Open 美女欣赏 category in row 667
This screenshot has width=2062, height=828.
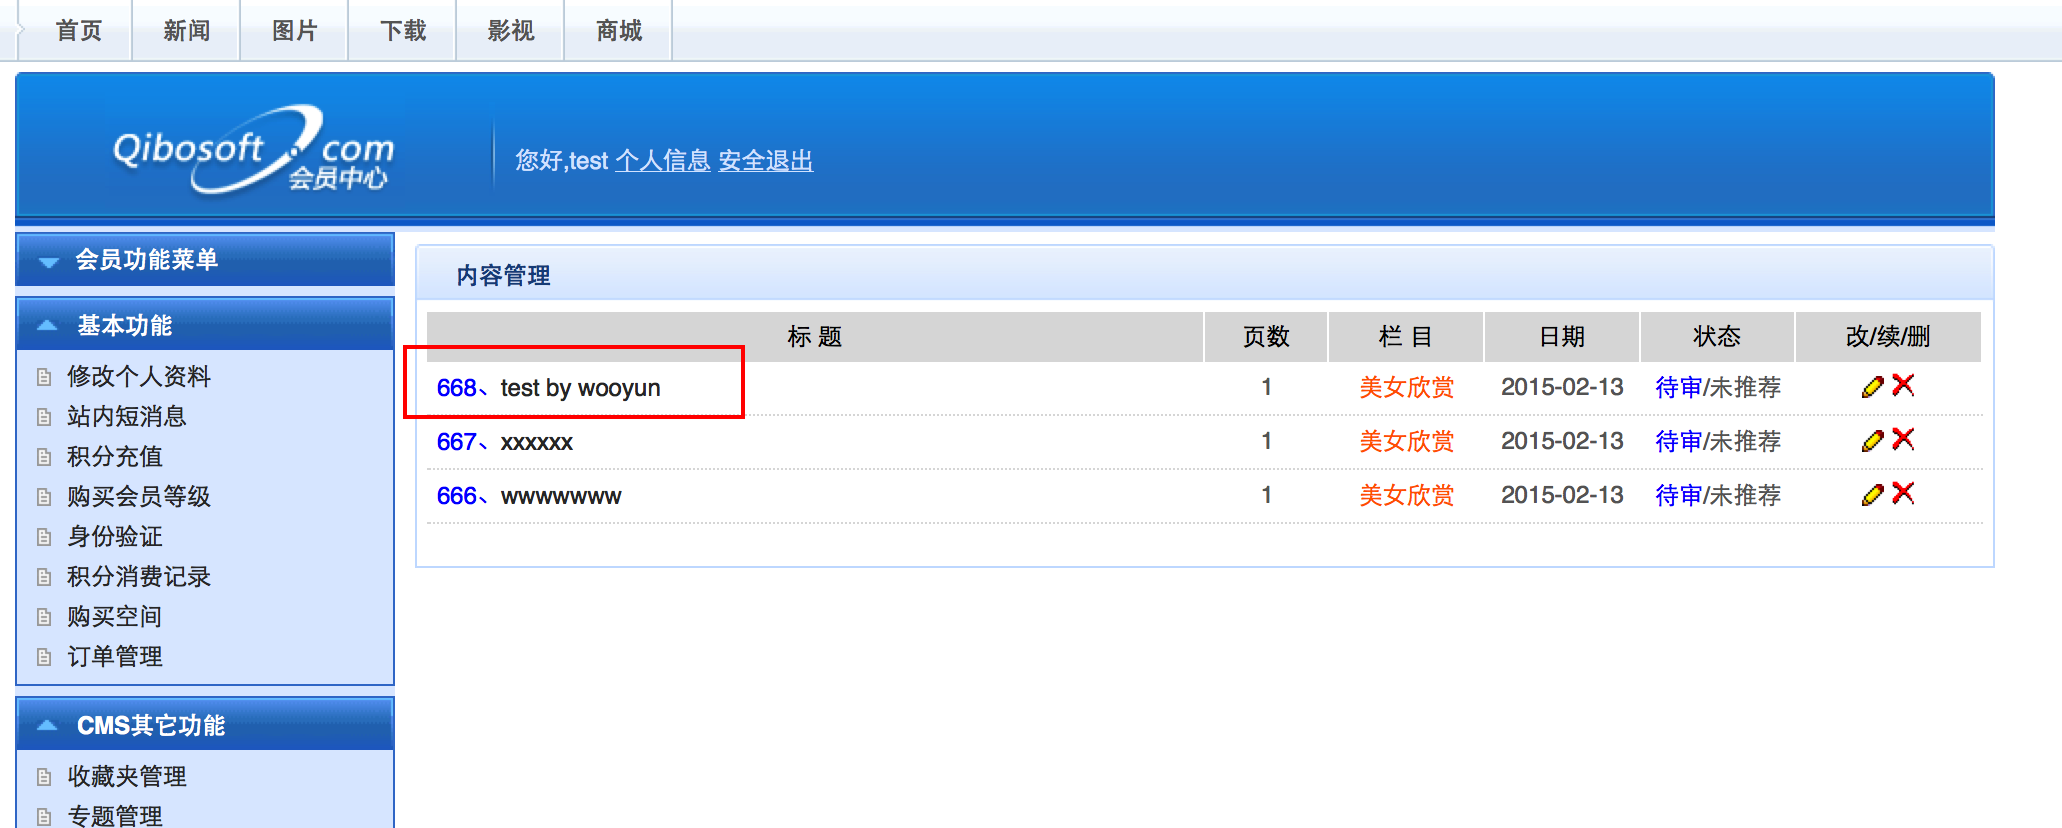[1407, 441]
